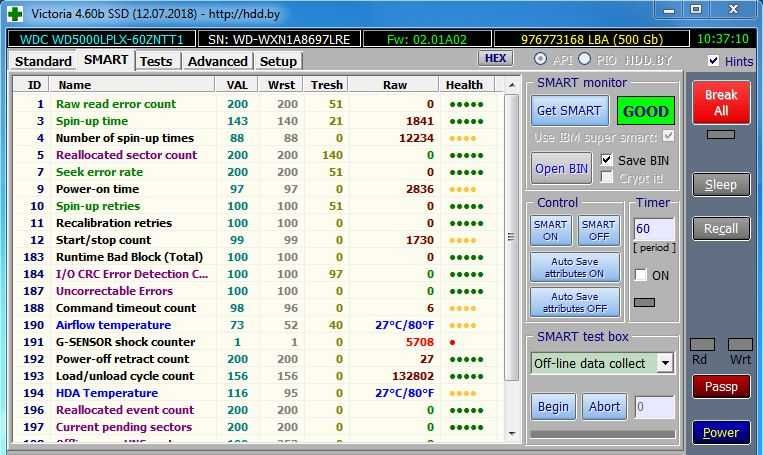Click Auto Save attributes OFF
Image resolution: width=763 pixels, height=455 pixels.
(575, 302)
